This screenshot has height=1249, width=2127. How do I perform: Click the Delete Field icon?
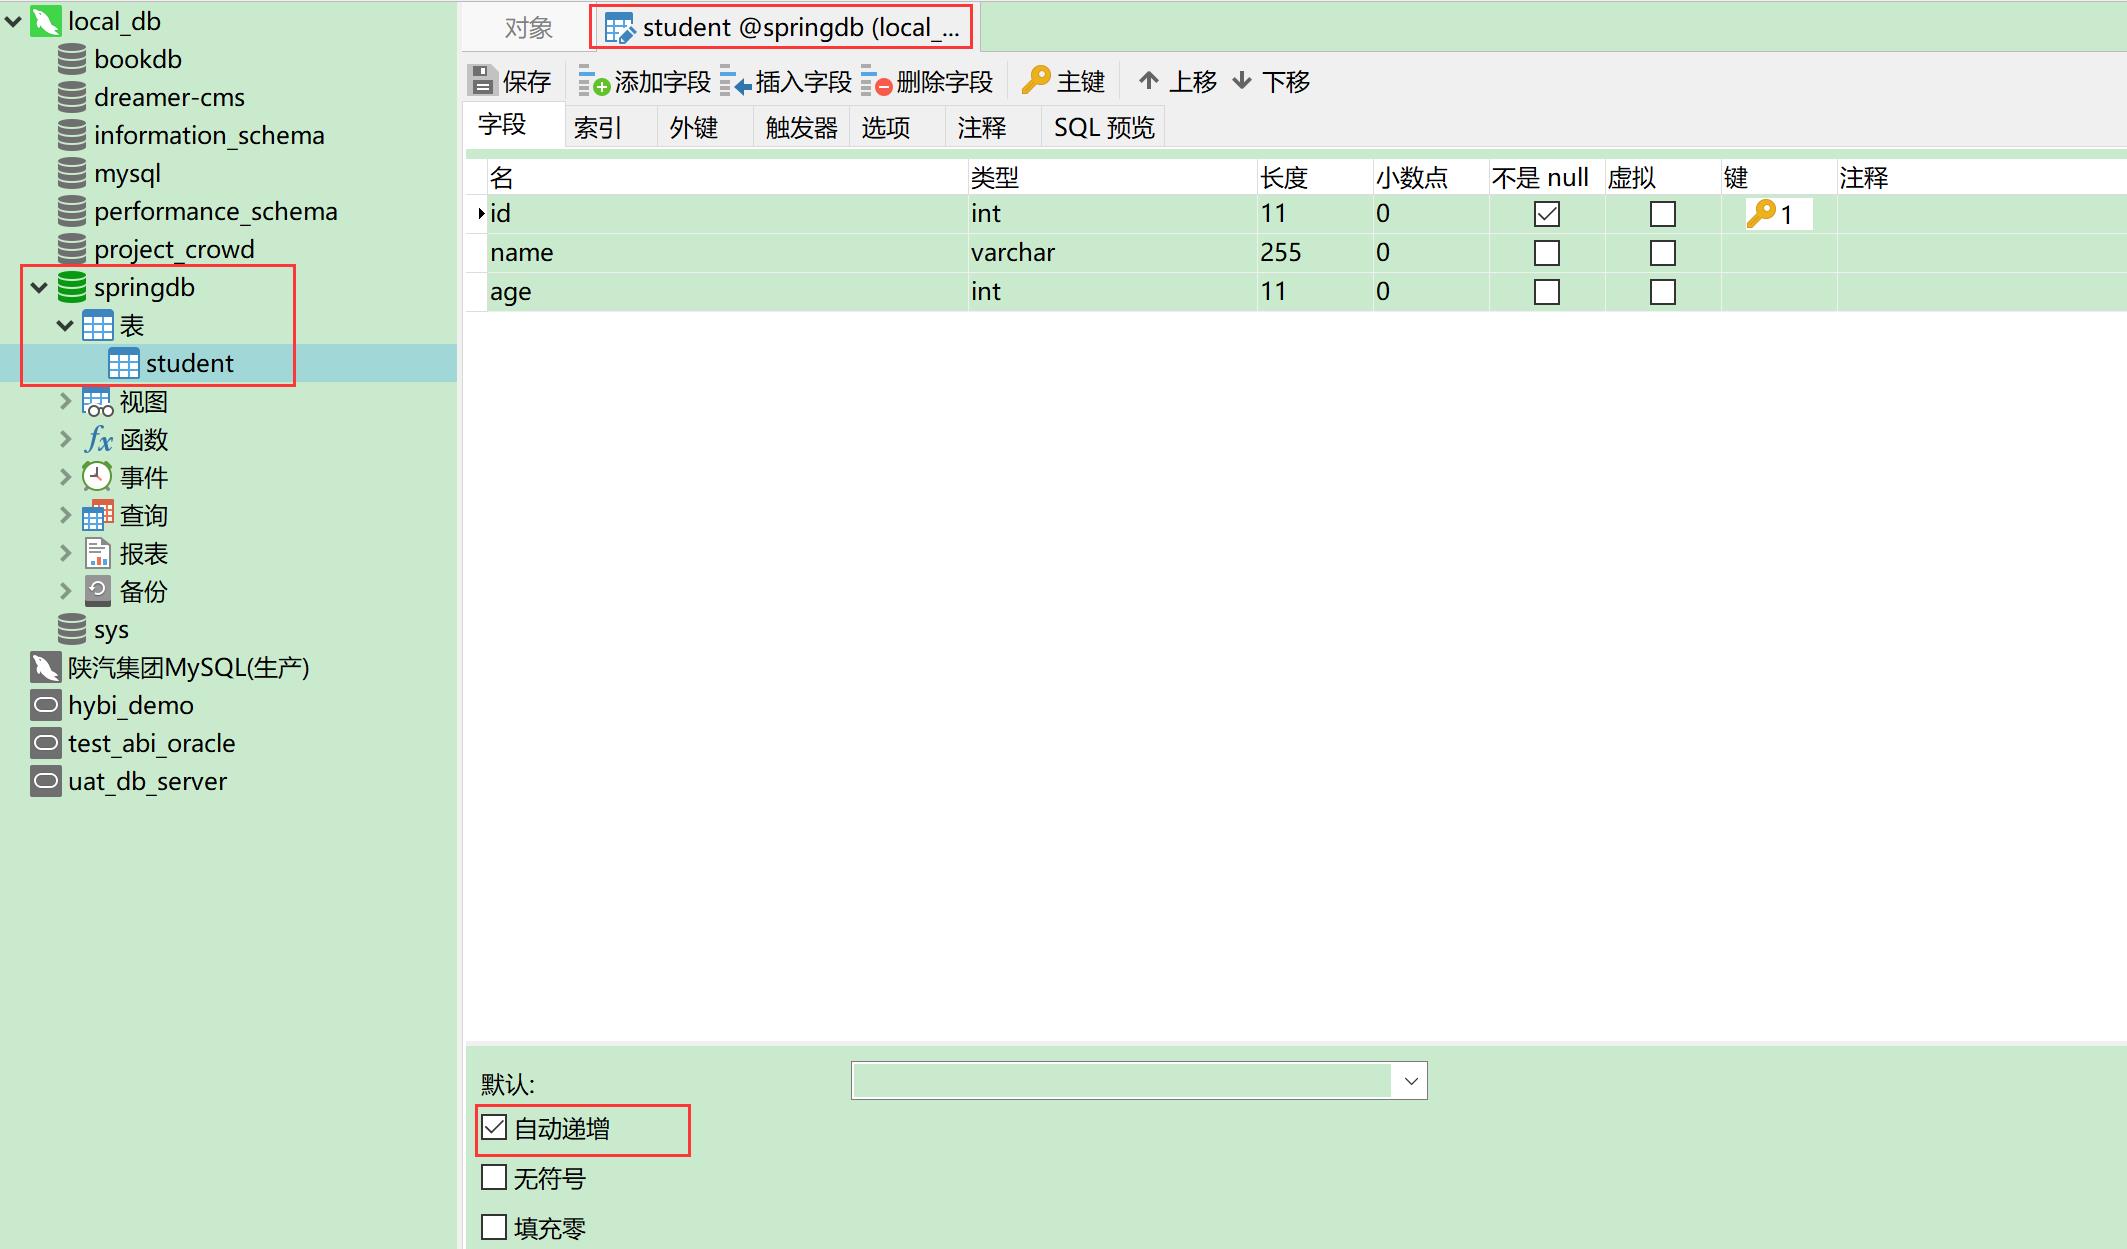pos(876,81)
